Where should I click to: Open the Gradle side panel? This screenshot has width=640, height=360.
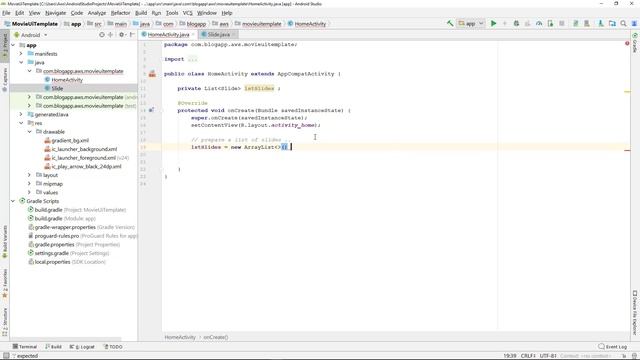[x=635, y=42]
